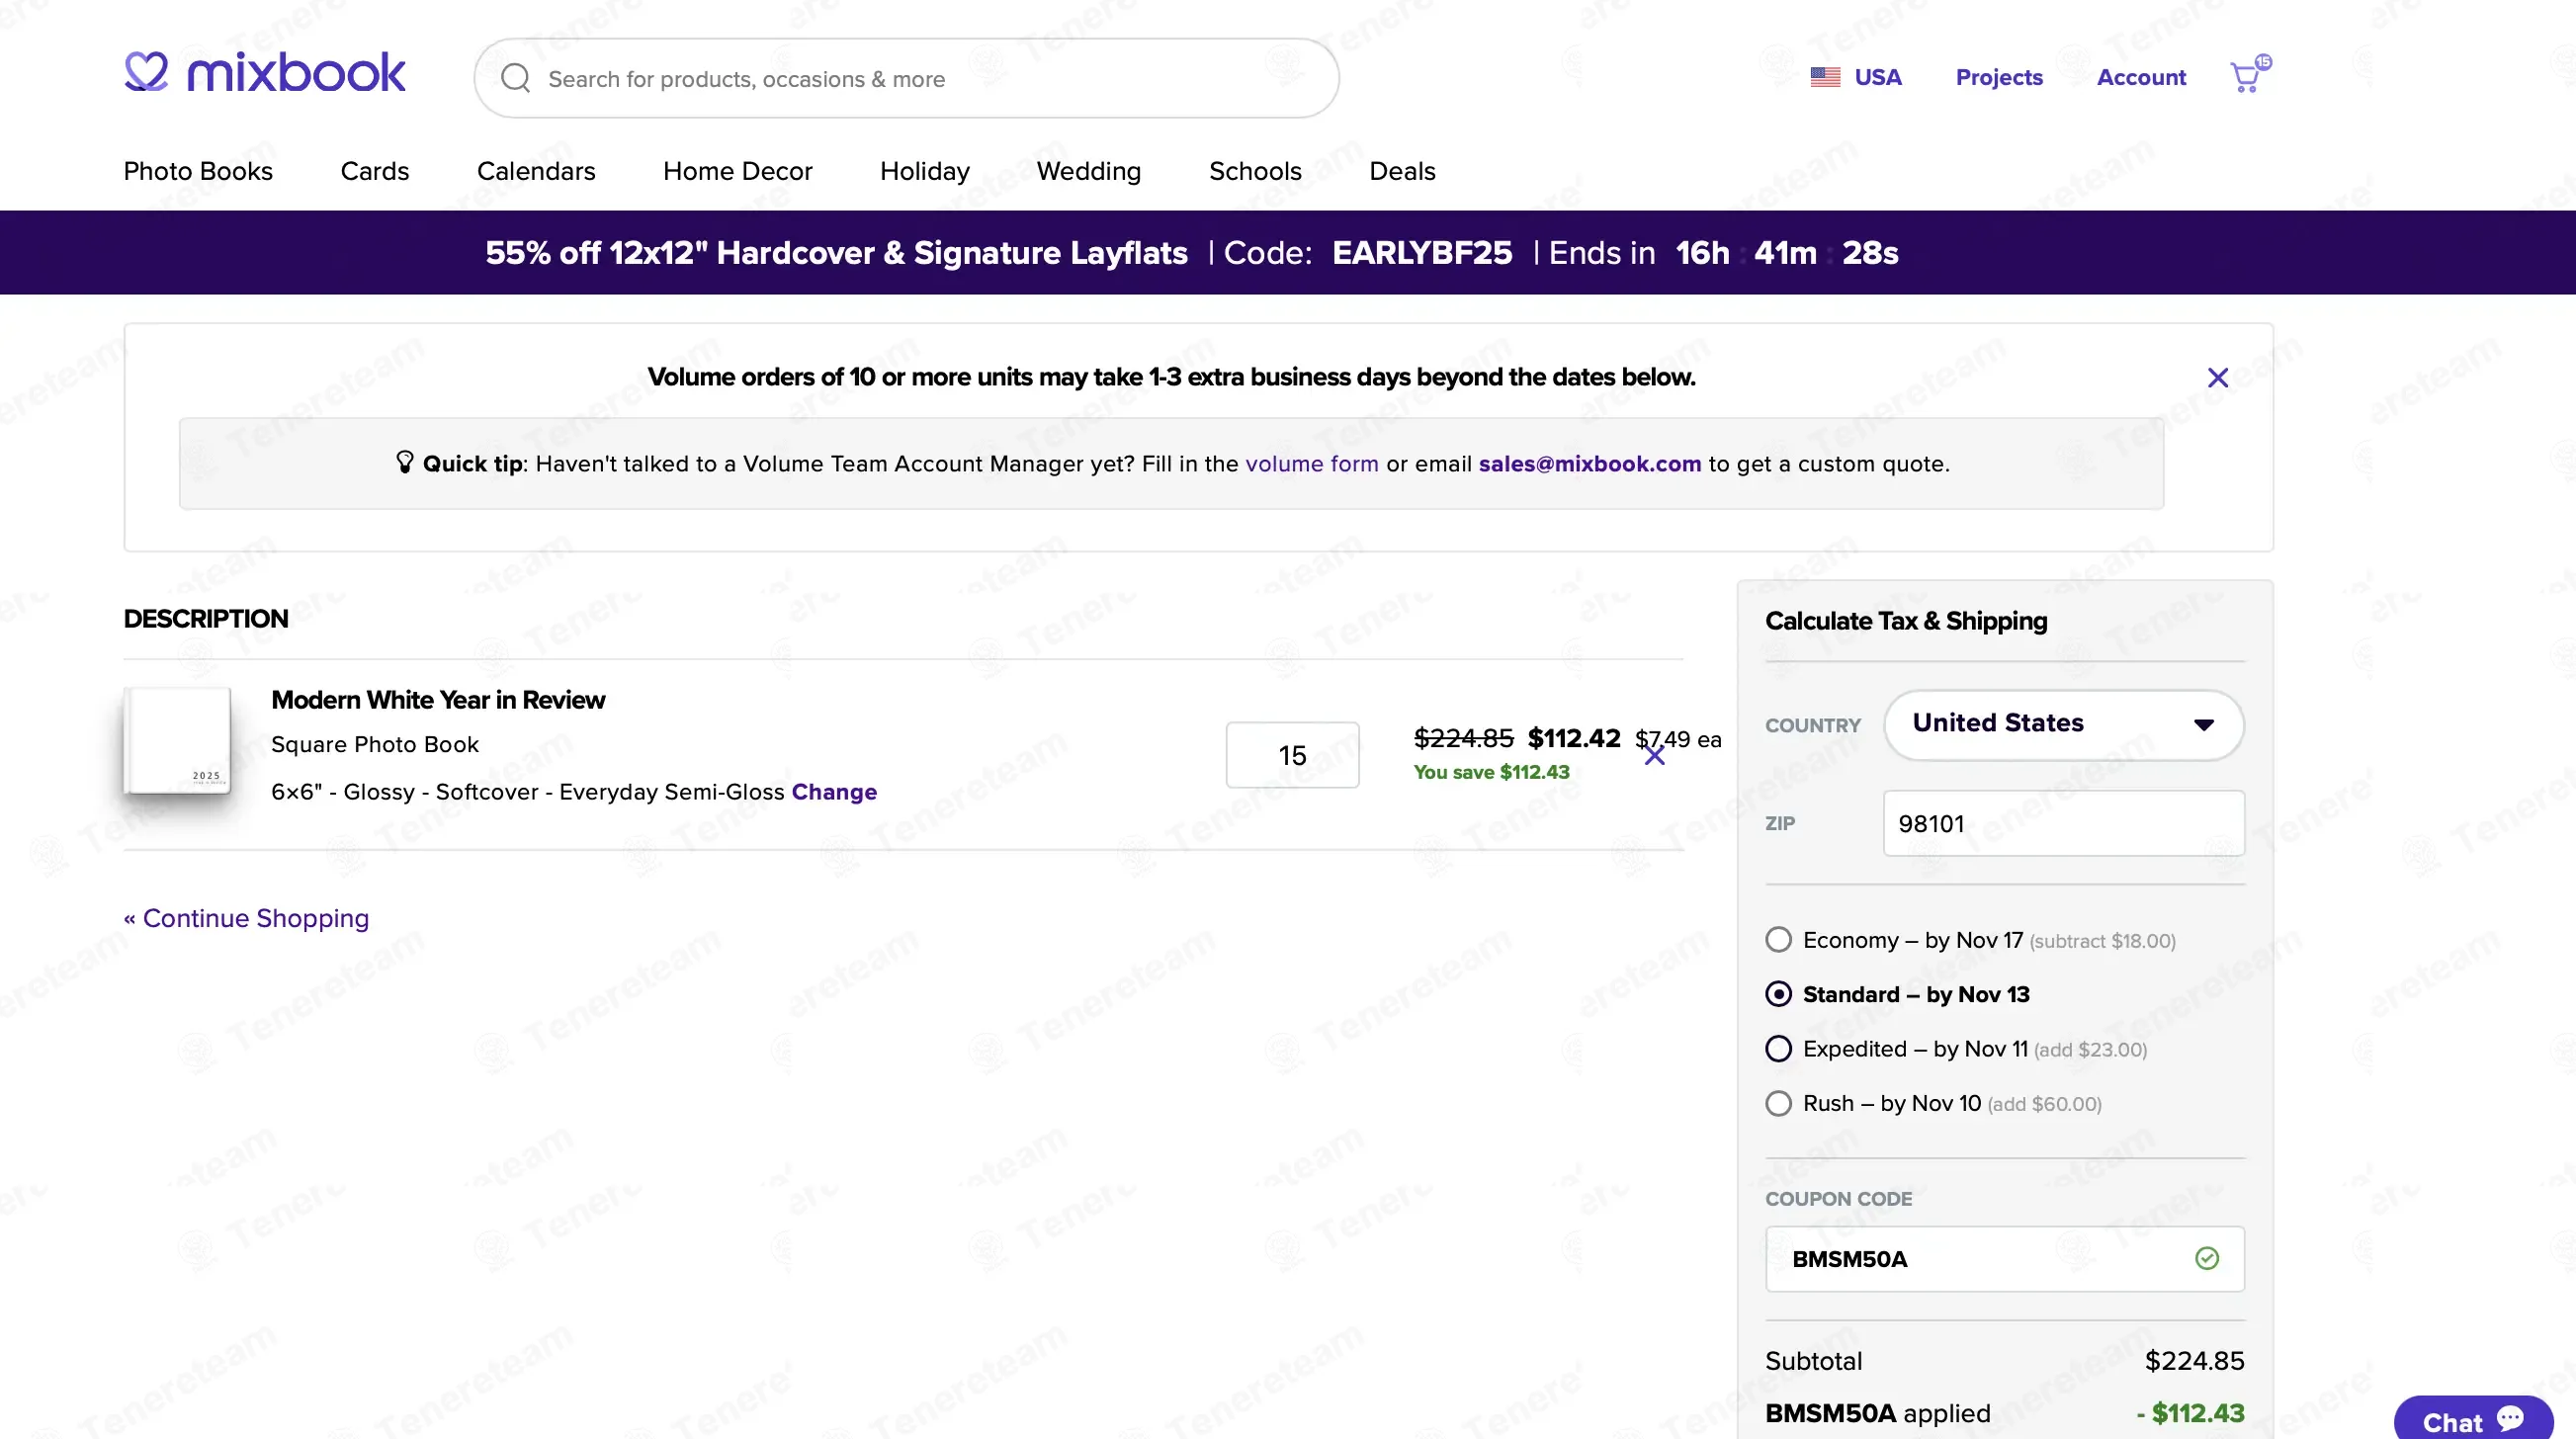Go to Projects
2576x1439 pixels.
tap(1999, 77)
